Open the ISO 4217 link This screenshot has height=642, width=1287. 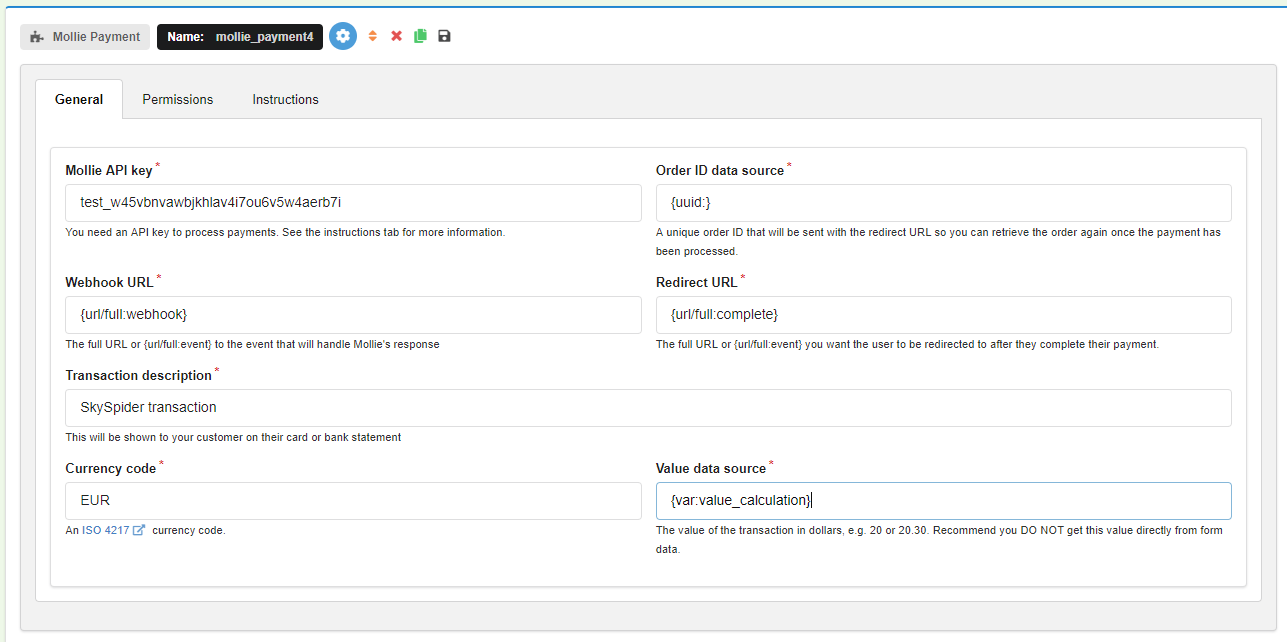coord(105,530)
